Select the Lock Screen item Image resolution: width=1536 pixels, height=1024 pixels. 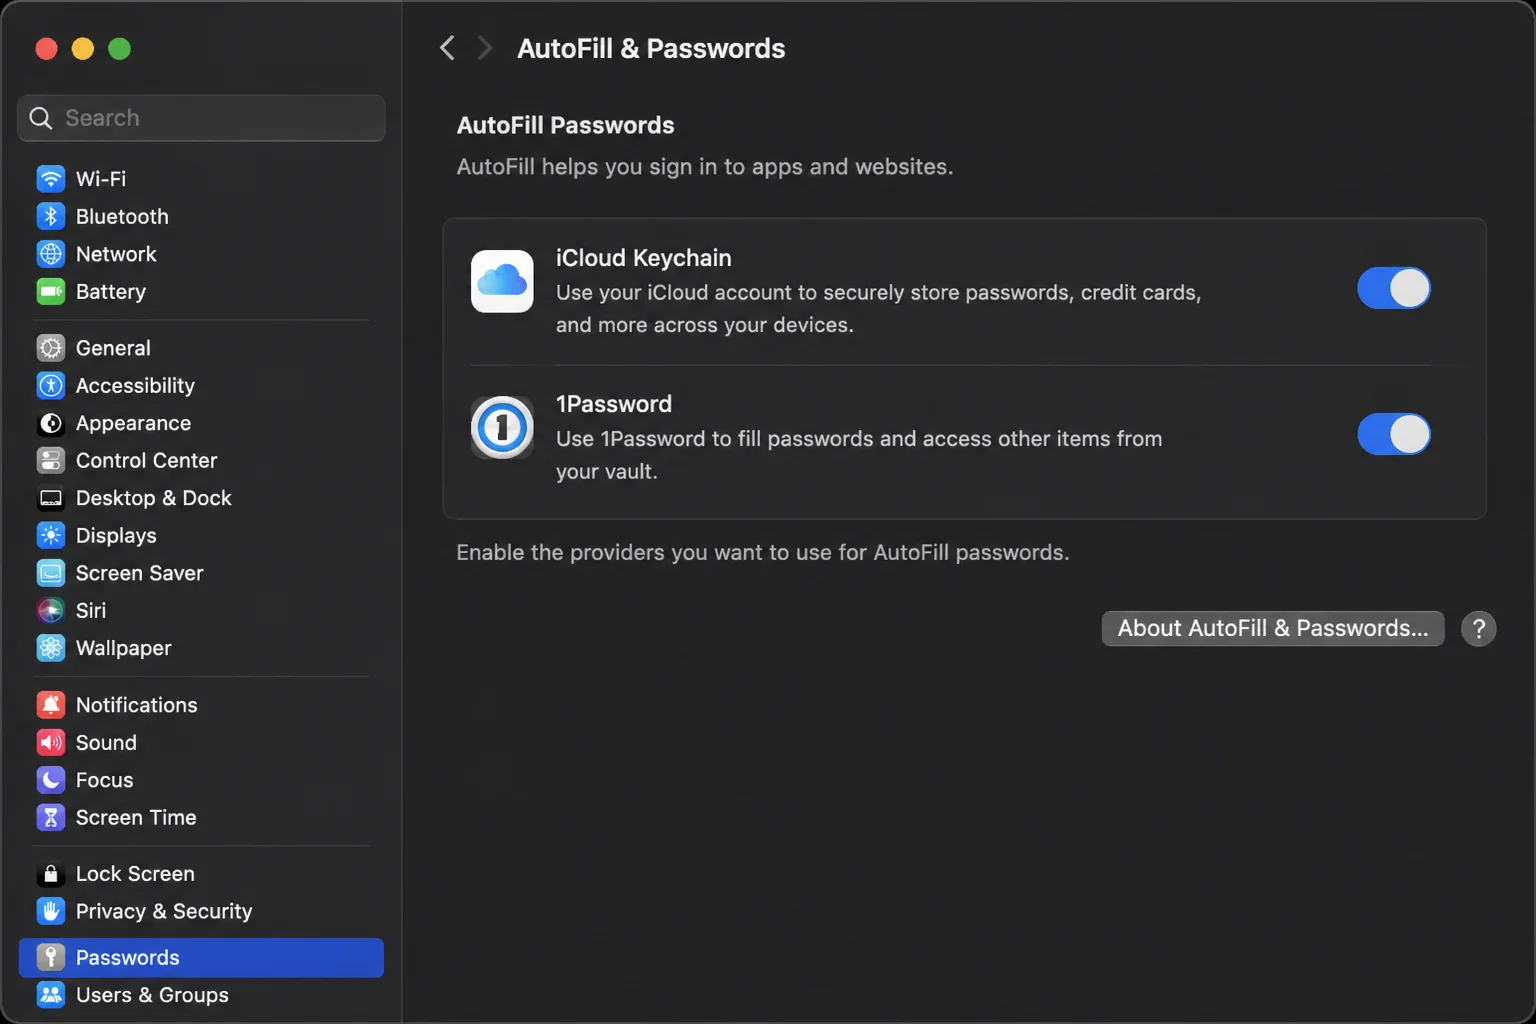pyautogui.click(x=201, y=874)
